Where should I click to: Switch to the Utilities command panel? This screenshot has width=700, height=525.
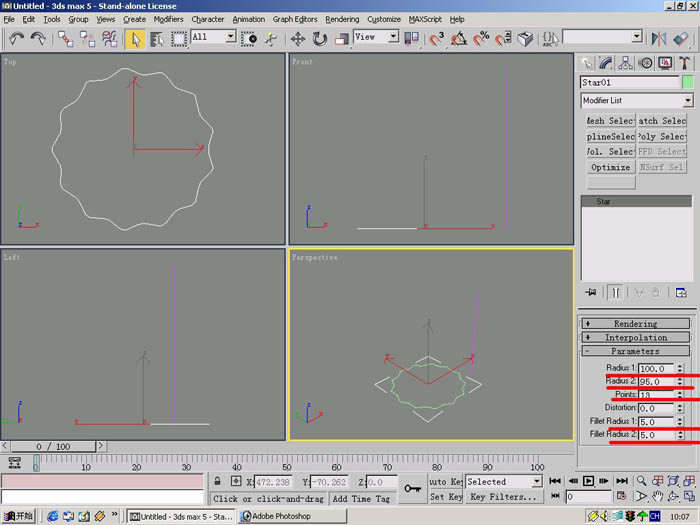pyautogui.click(x=685, y=63)
